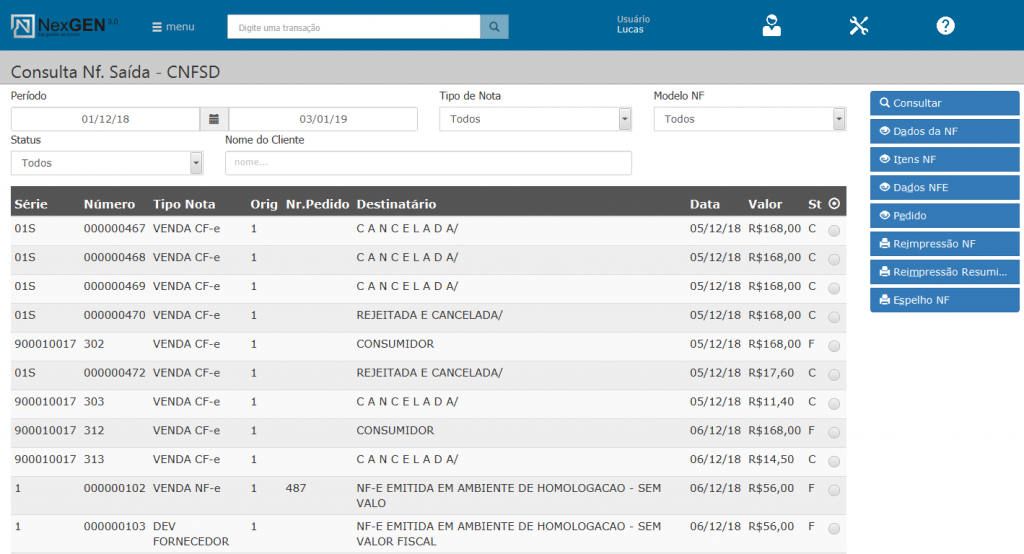Open the user profile icon in header
1024x554 pixels.
point(771,26)
